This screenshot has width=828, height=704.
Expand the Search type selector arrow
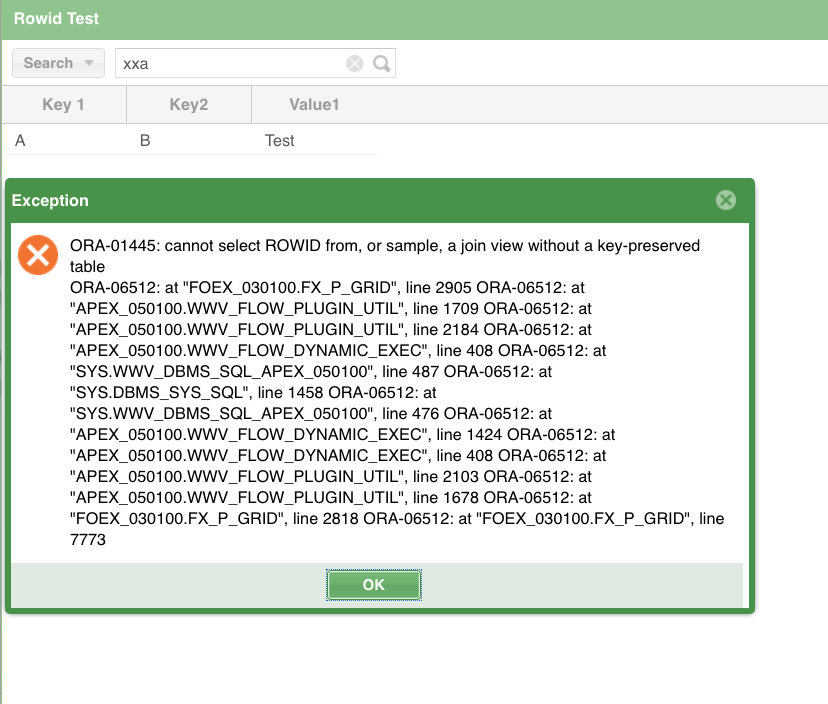click(88, 63)
